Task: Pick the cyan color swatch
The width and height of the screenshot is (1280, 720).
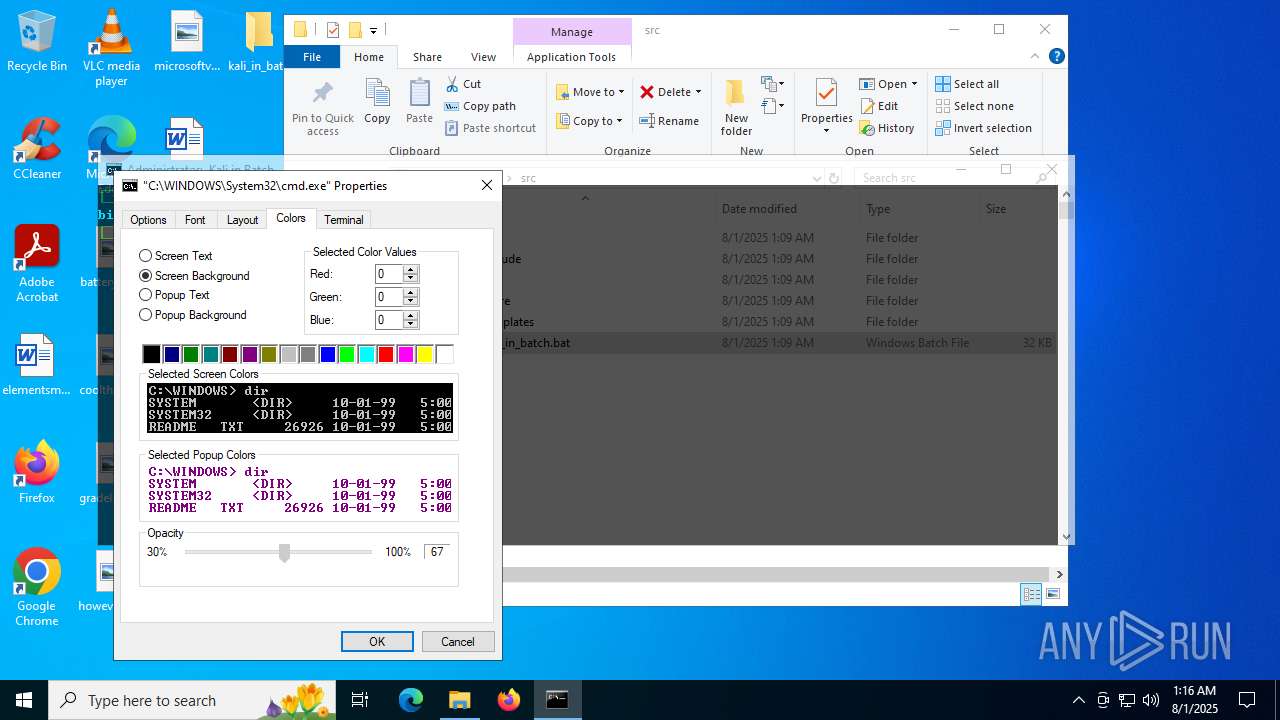Action: (366, 354)
